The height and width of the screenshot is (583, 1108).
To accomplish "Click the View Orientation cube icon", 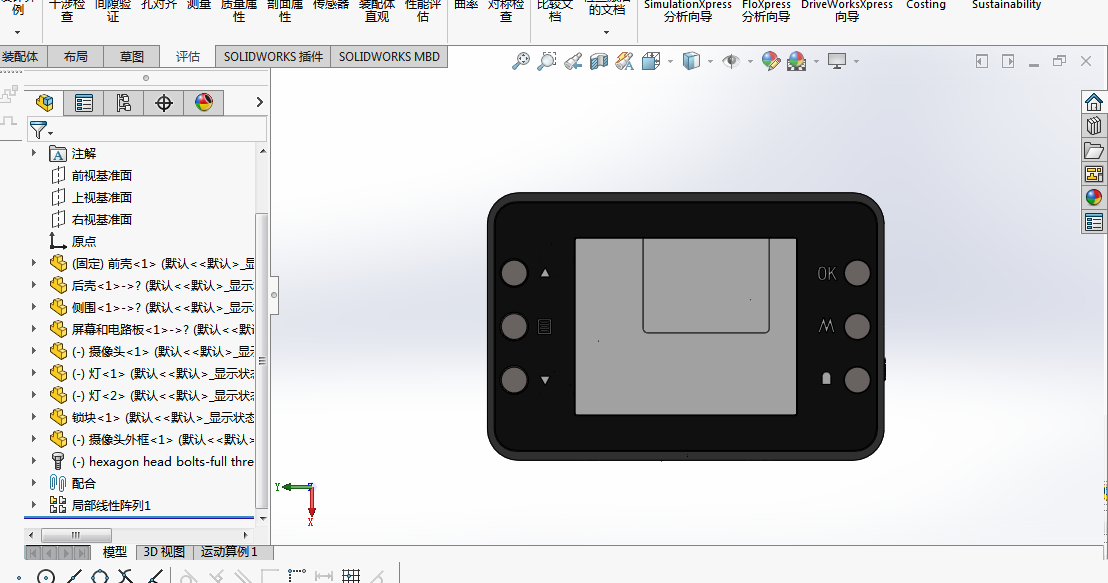I will pyautogui.click(x=650, y=61).
